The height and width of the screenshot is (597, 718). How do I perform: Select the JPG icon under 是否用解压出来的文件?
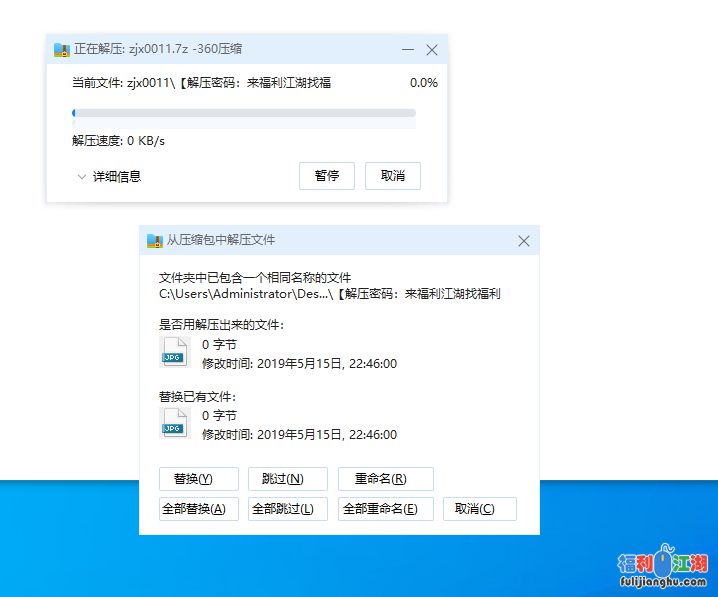[174, 351]
